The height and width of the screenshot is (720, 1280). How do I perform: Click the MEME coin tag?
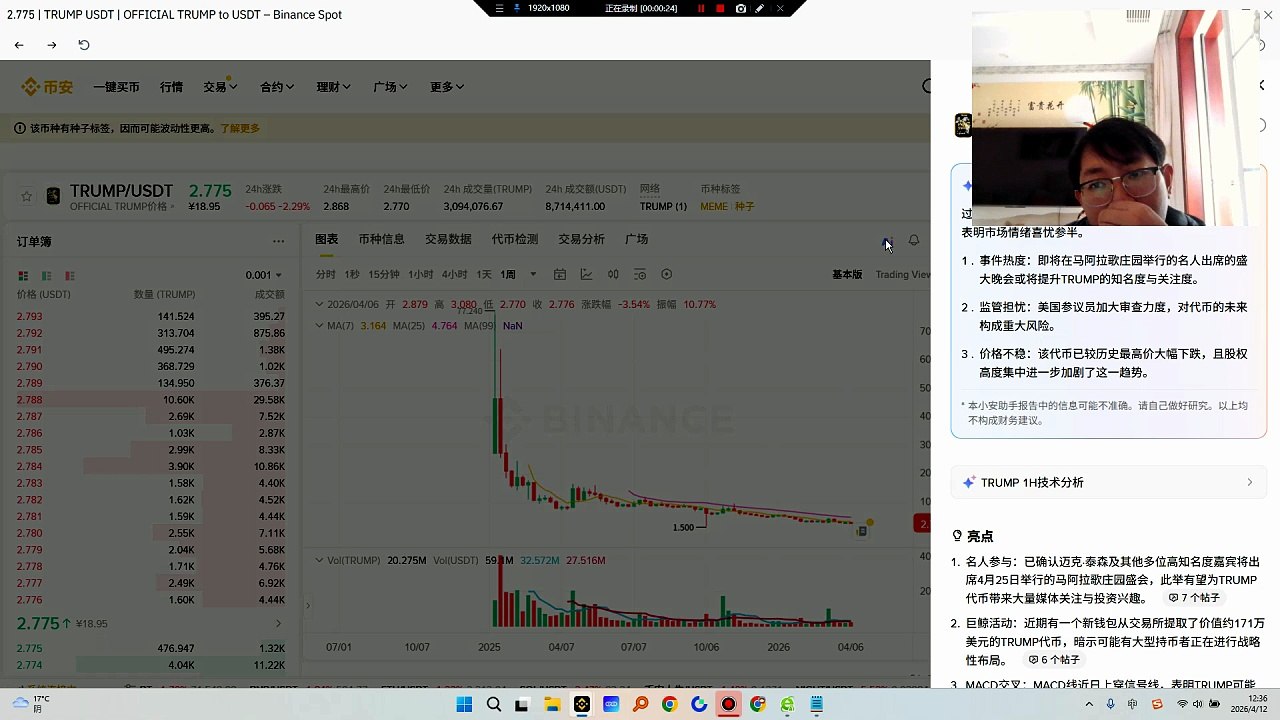(713, 206)
